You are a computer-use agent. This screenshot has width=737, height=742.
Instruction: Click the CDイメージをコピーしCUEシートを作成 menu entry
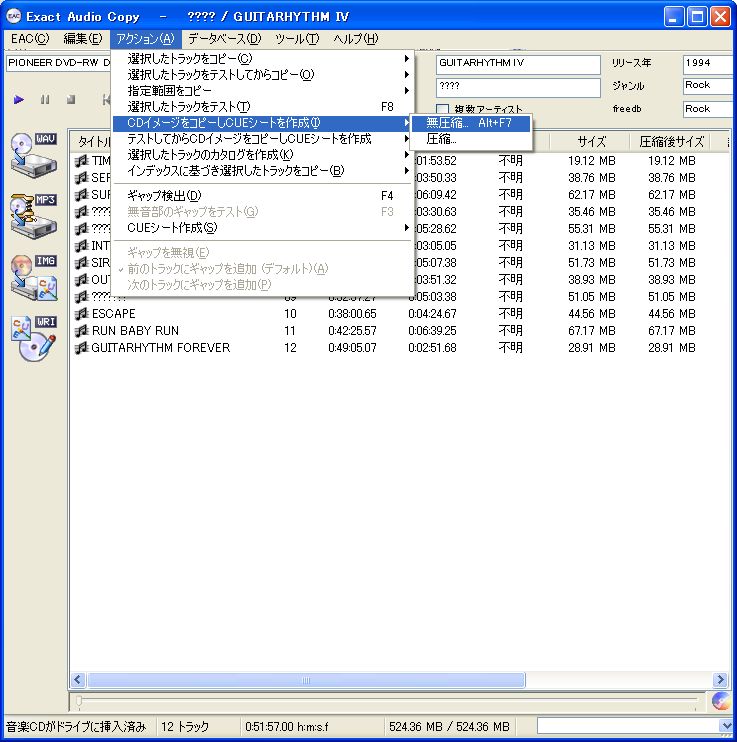pos(263,123)
